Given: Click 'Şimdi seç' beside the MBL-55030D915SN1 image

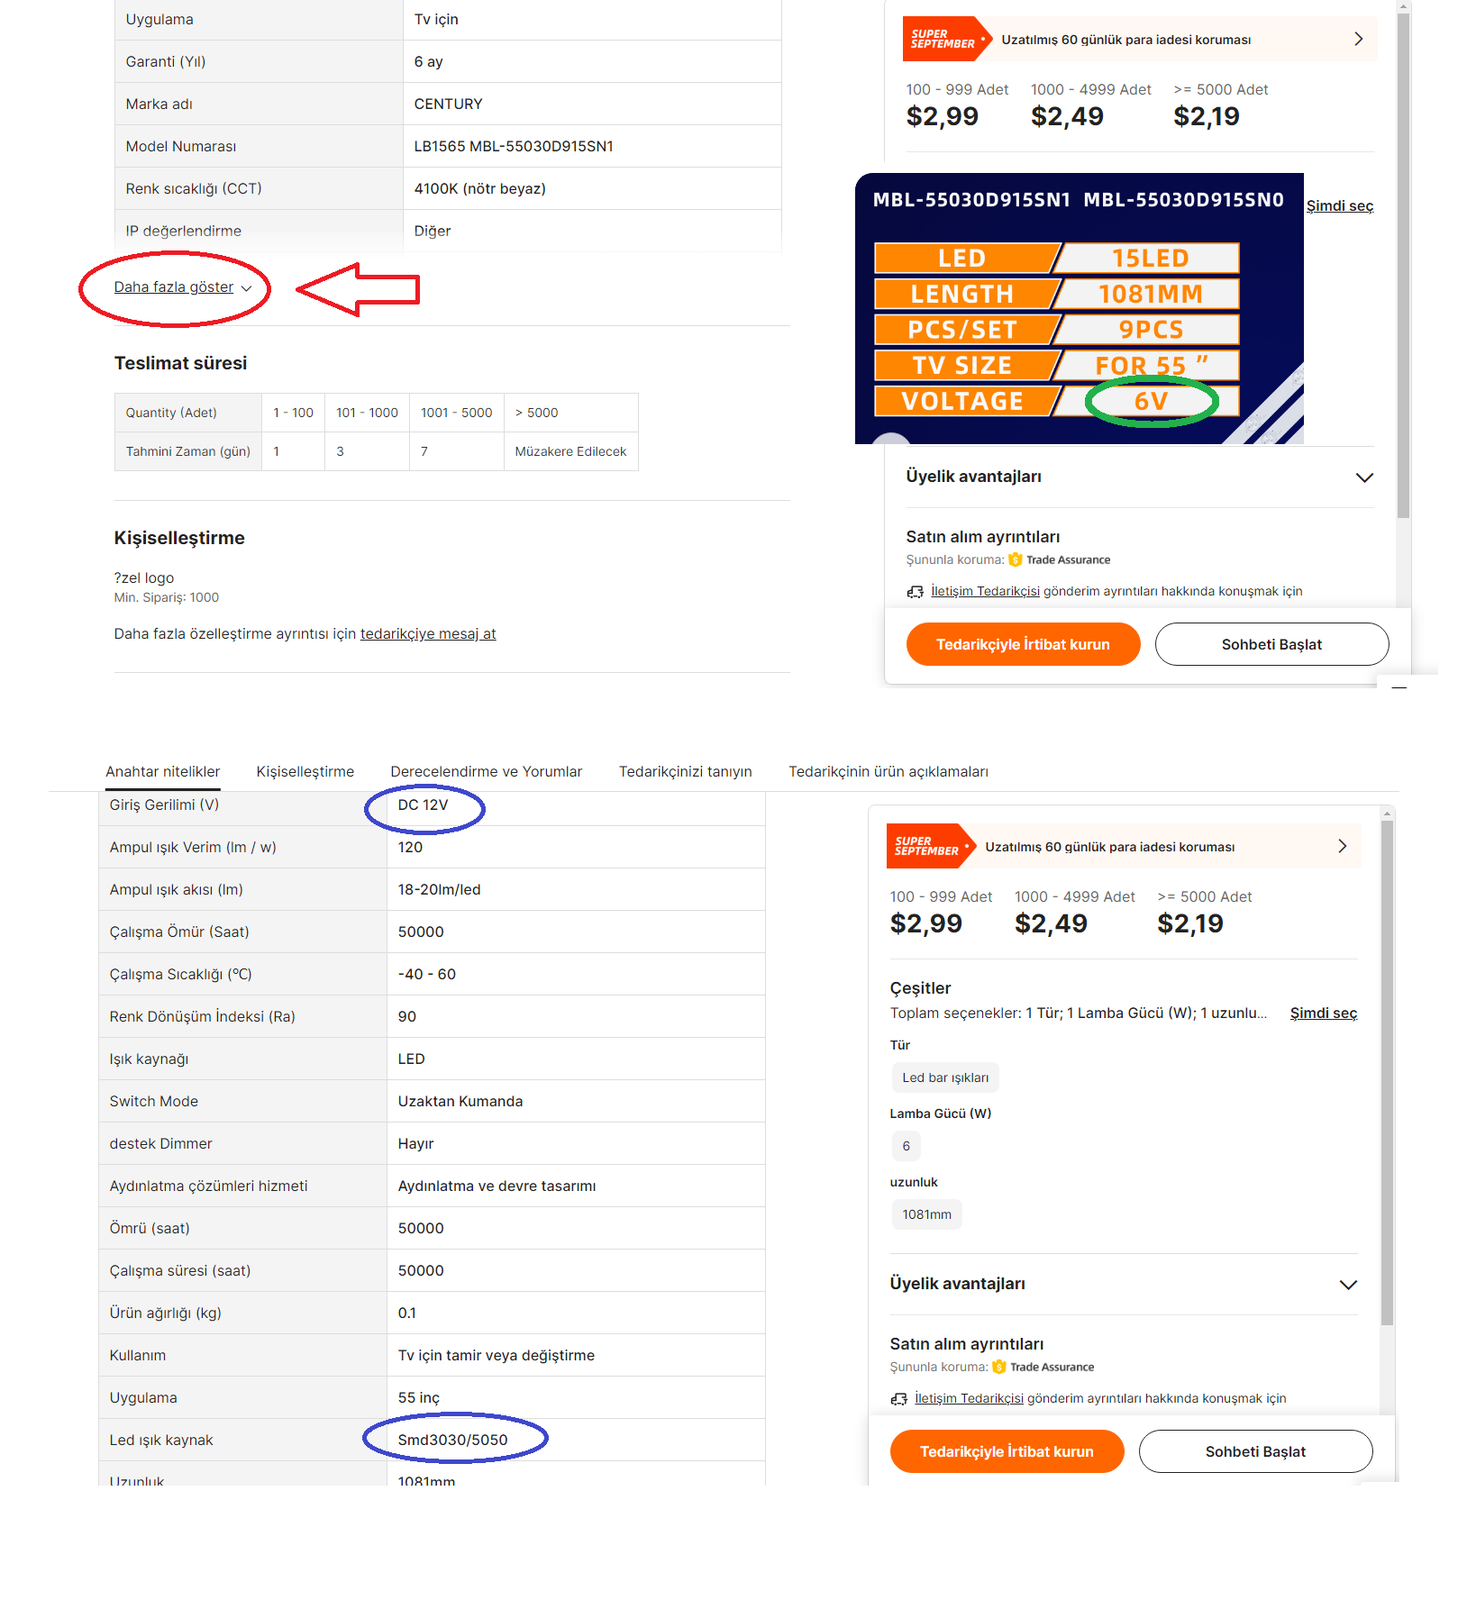Looking at the screenshot, I should (1340, 206).
